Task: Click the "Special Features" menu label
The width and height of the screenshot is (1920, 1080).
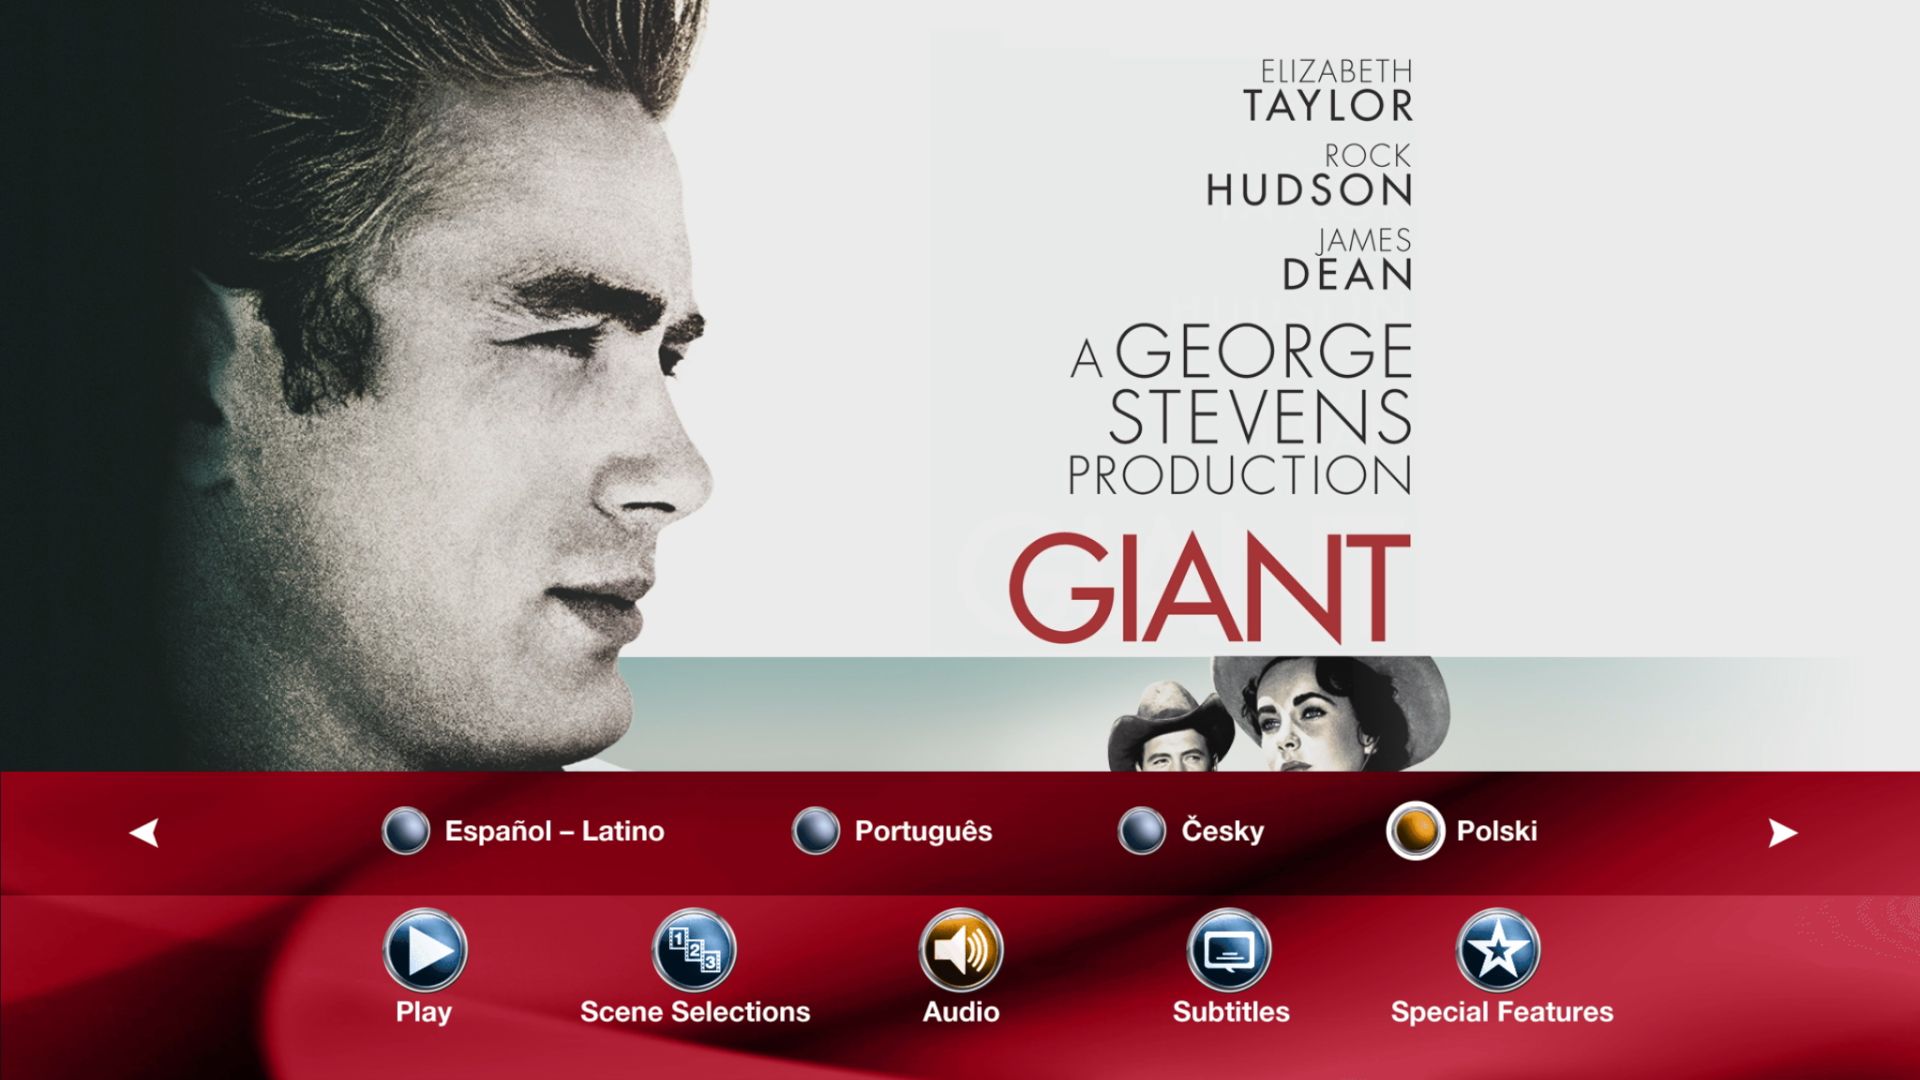Action: click(1502, 1012)
